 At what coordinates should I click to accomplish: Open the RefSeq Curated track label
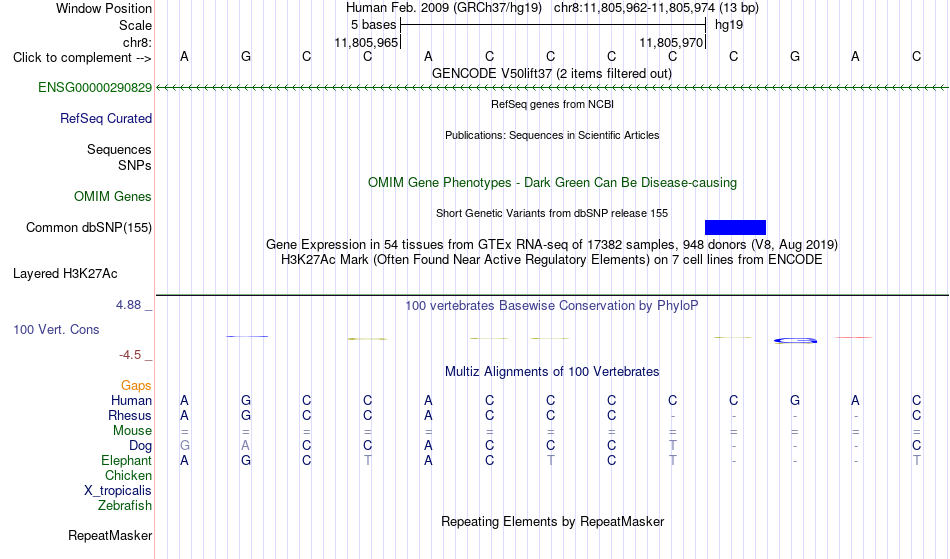[x=105, y=119]
